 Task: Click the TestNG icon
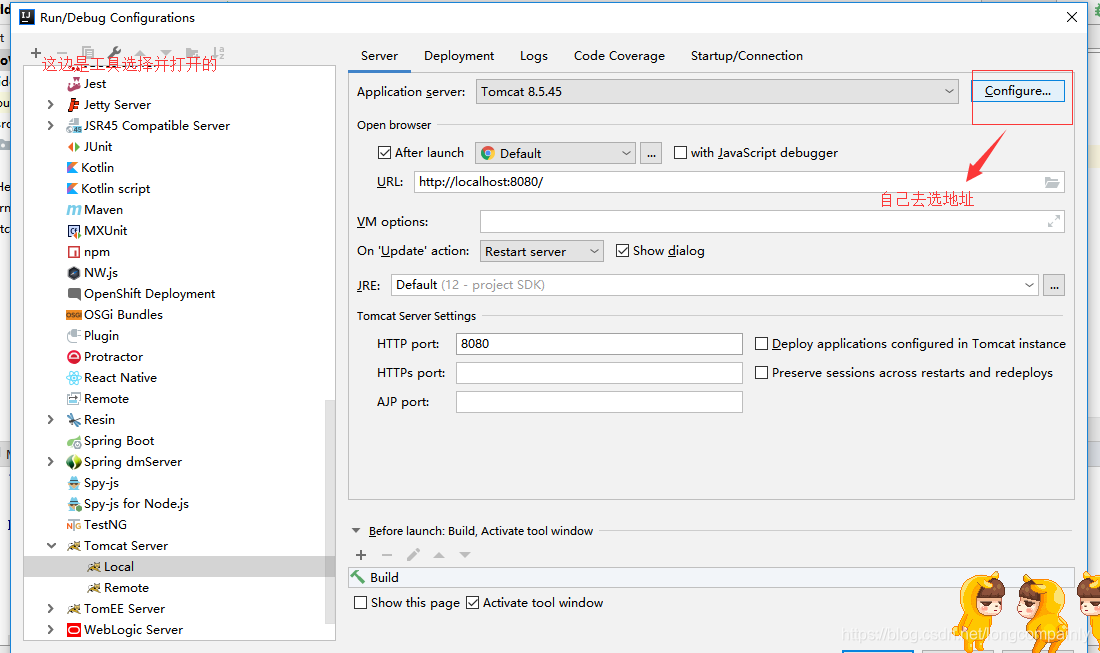click(74, 525)
